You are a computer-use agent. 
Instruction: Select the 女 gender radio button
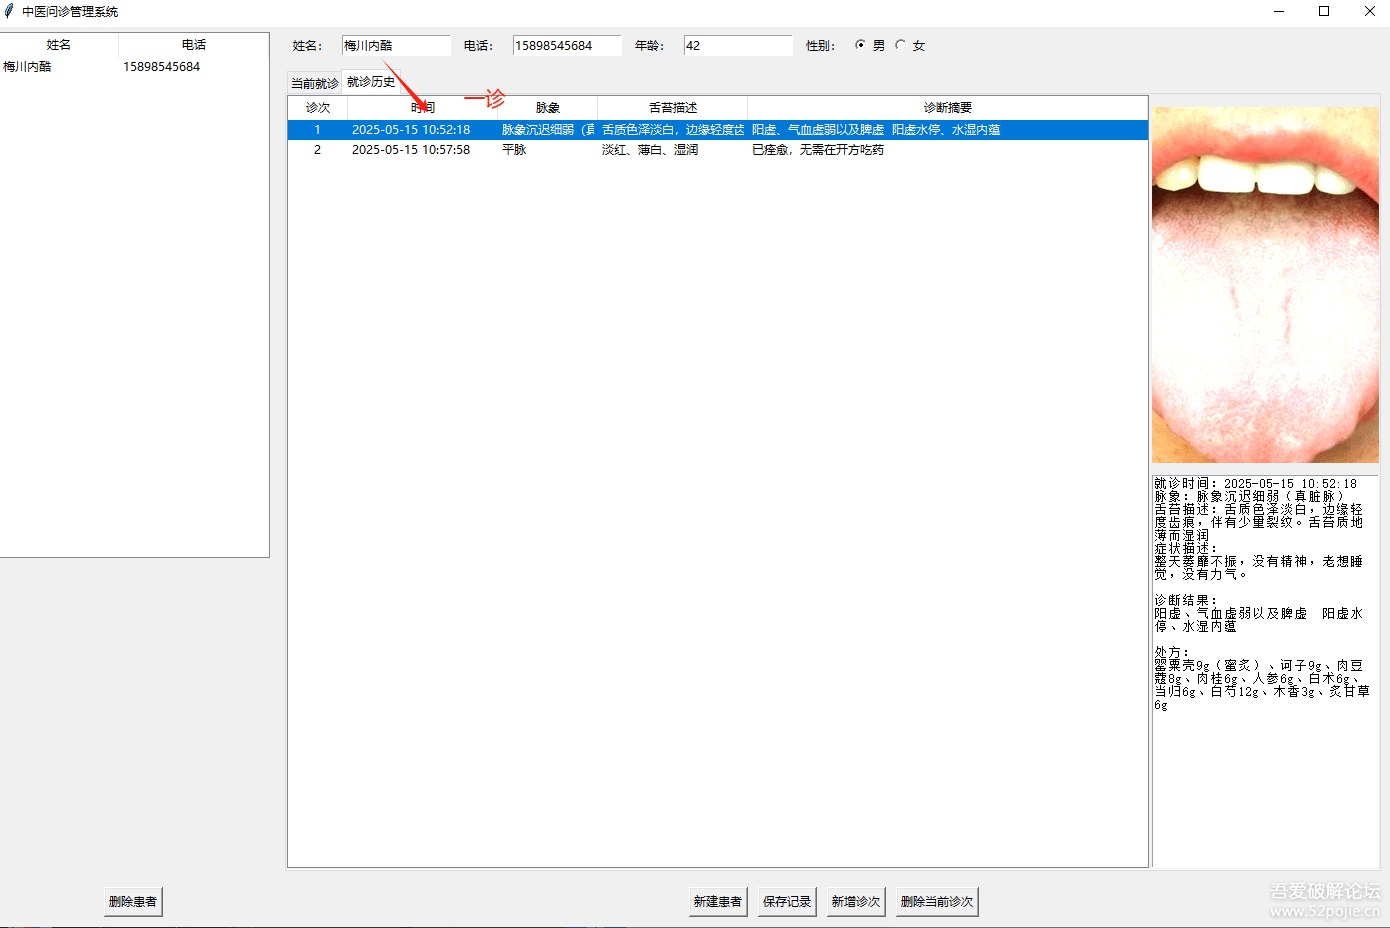point(900,45)
